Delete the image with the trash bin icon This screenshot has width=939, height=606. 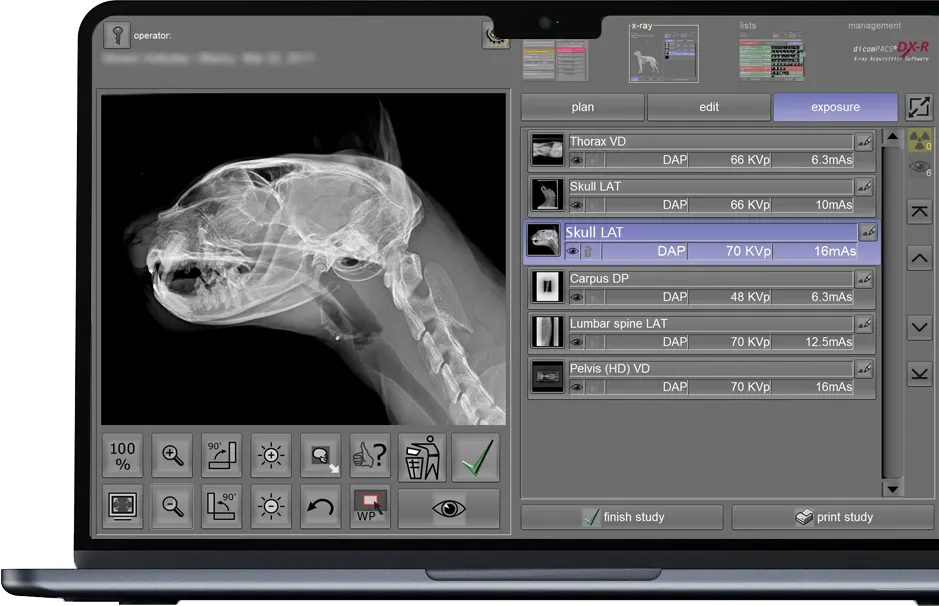click(x=422, y=456)
